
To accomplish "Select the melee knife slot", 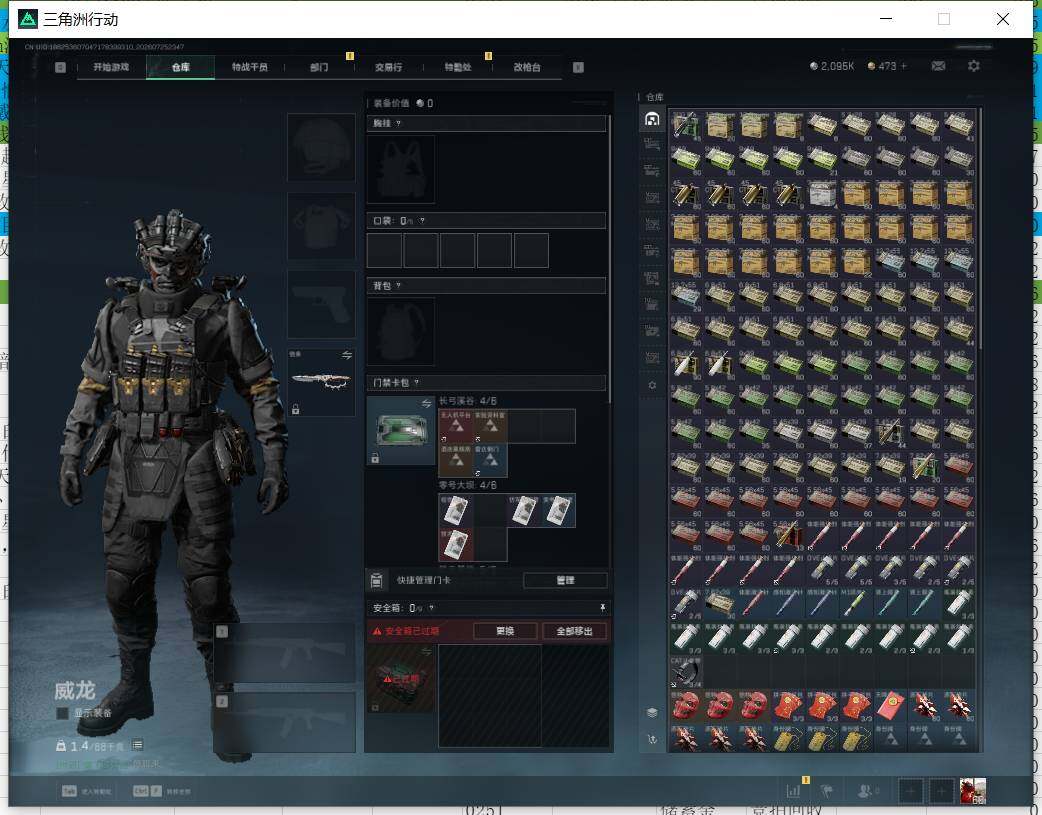I will [321, 382].
